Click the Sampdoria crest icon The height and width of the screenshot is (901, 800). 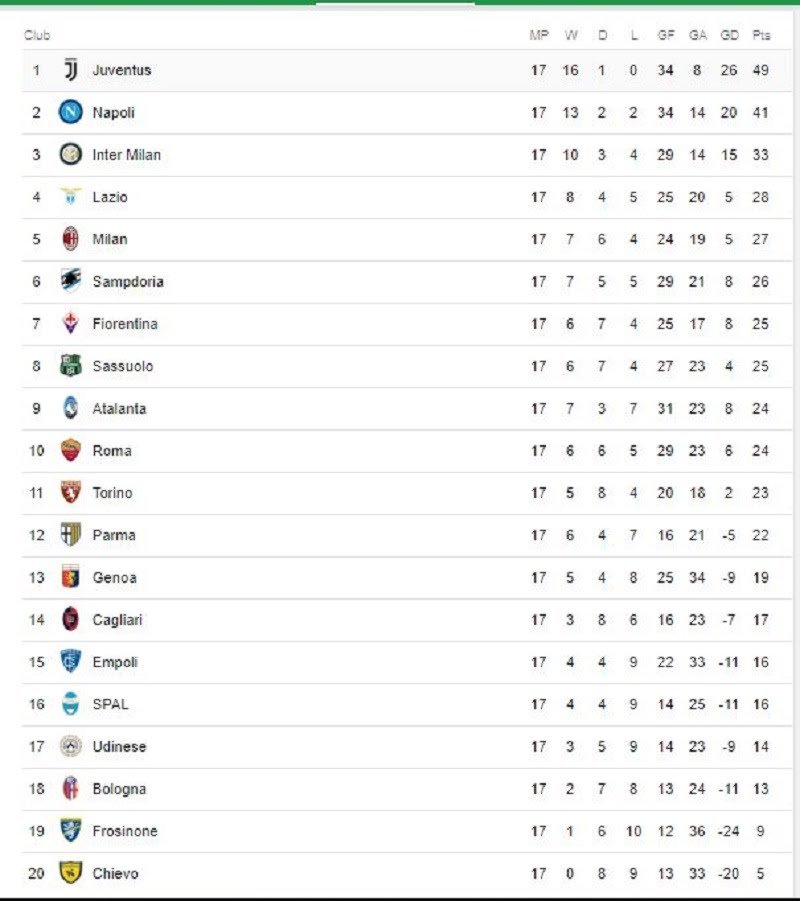coord(71,281)
